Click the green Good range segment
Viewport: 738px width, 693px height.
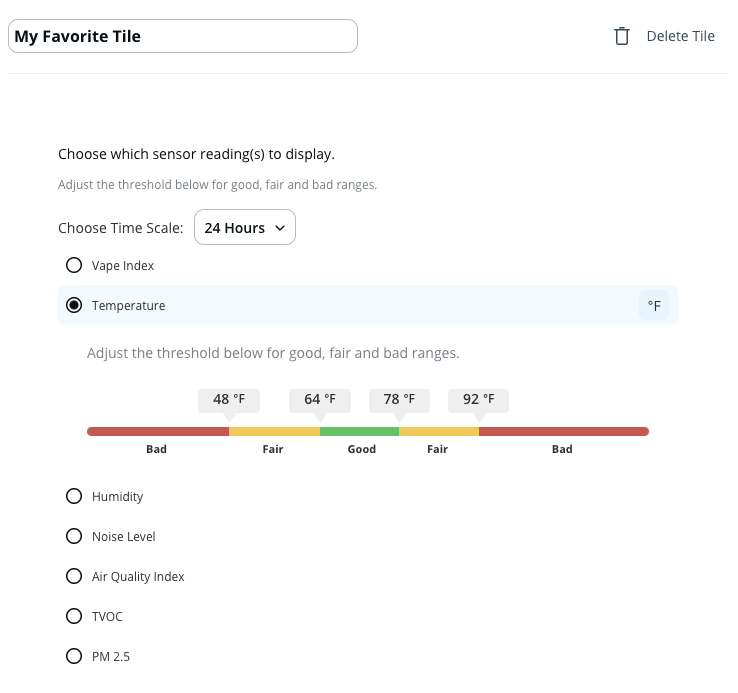[x=359, y=431]
